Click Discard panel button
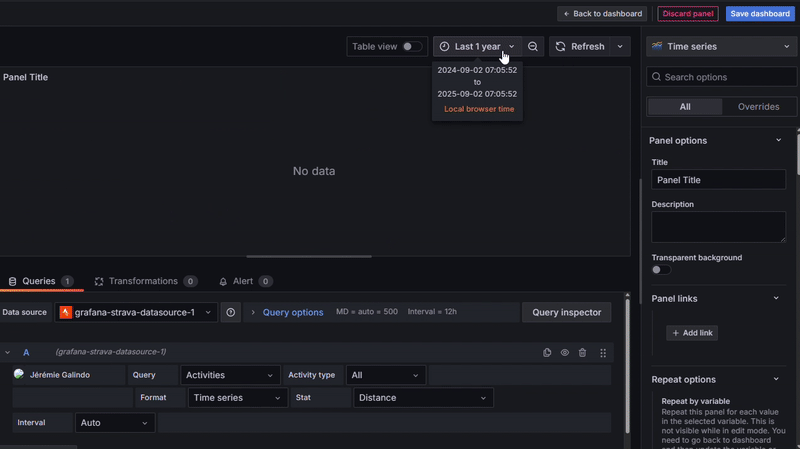800x449 pixels. [688, 14]
